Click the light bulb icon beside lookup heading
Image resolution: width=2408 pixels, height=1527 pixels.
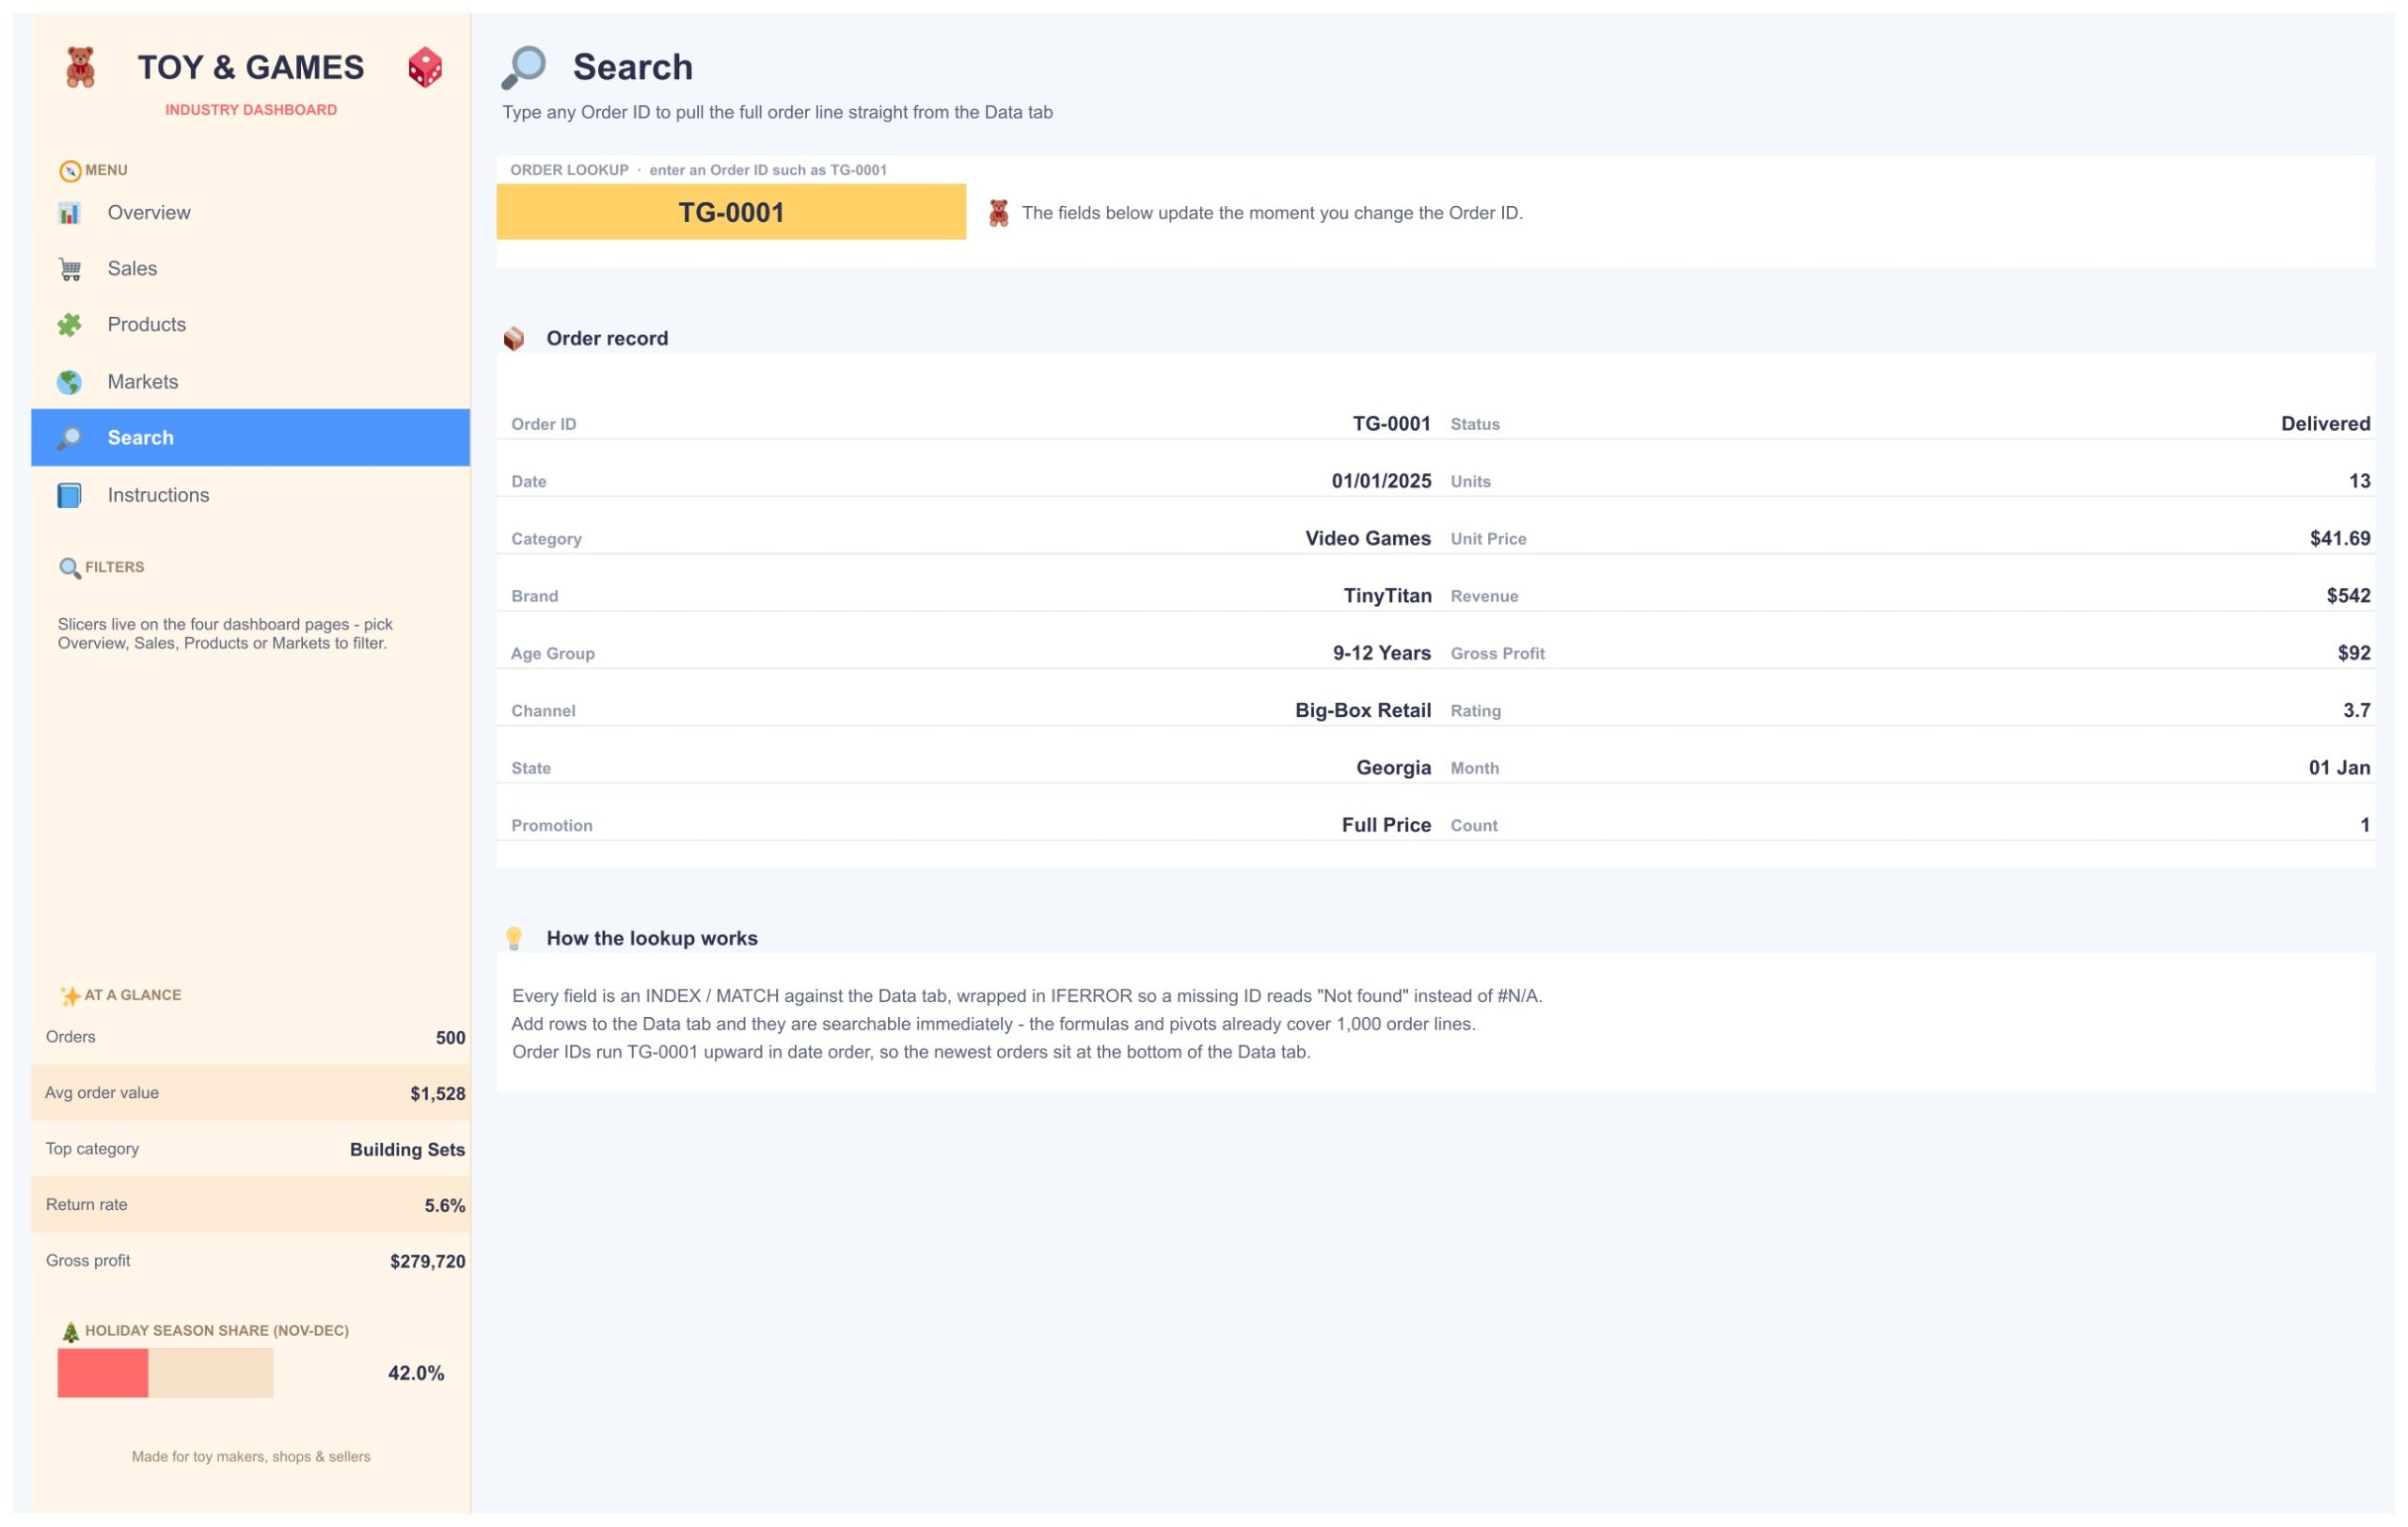click(x=514, y=938)
